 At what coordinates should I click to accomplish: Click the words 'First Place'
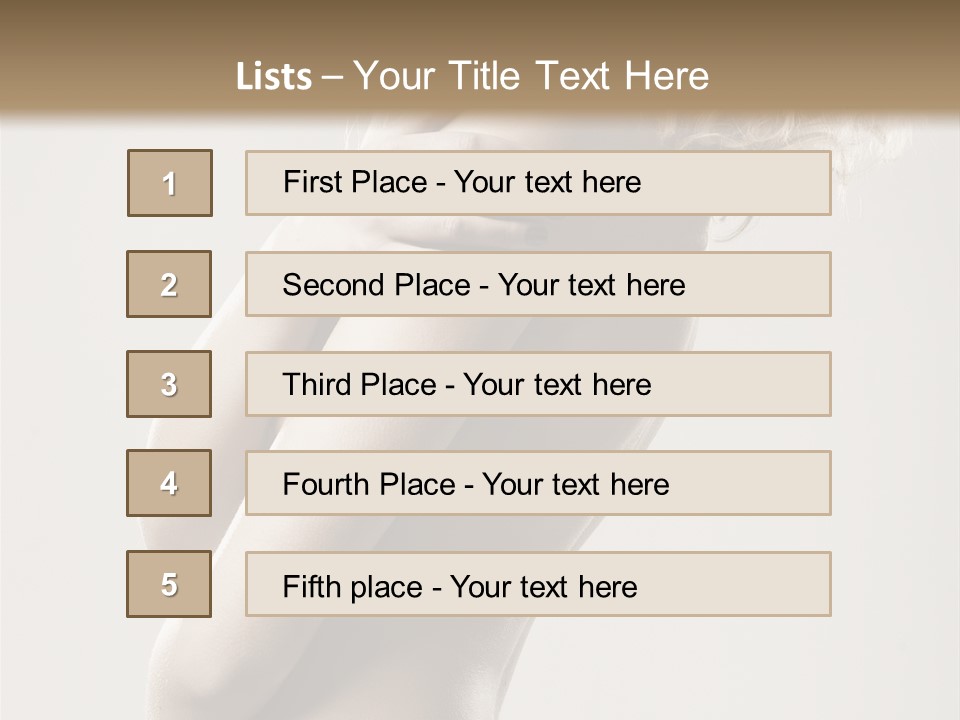pyautogui.click(x=355, y=182)
